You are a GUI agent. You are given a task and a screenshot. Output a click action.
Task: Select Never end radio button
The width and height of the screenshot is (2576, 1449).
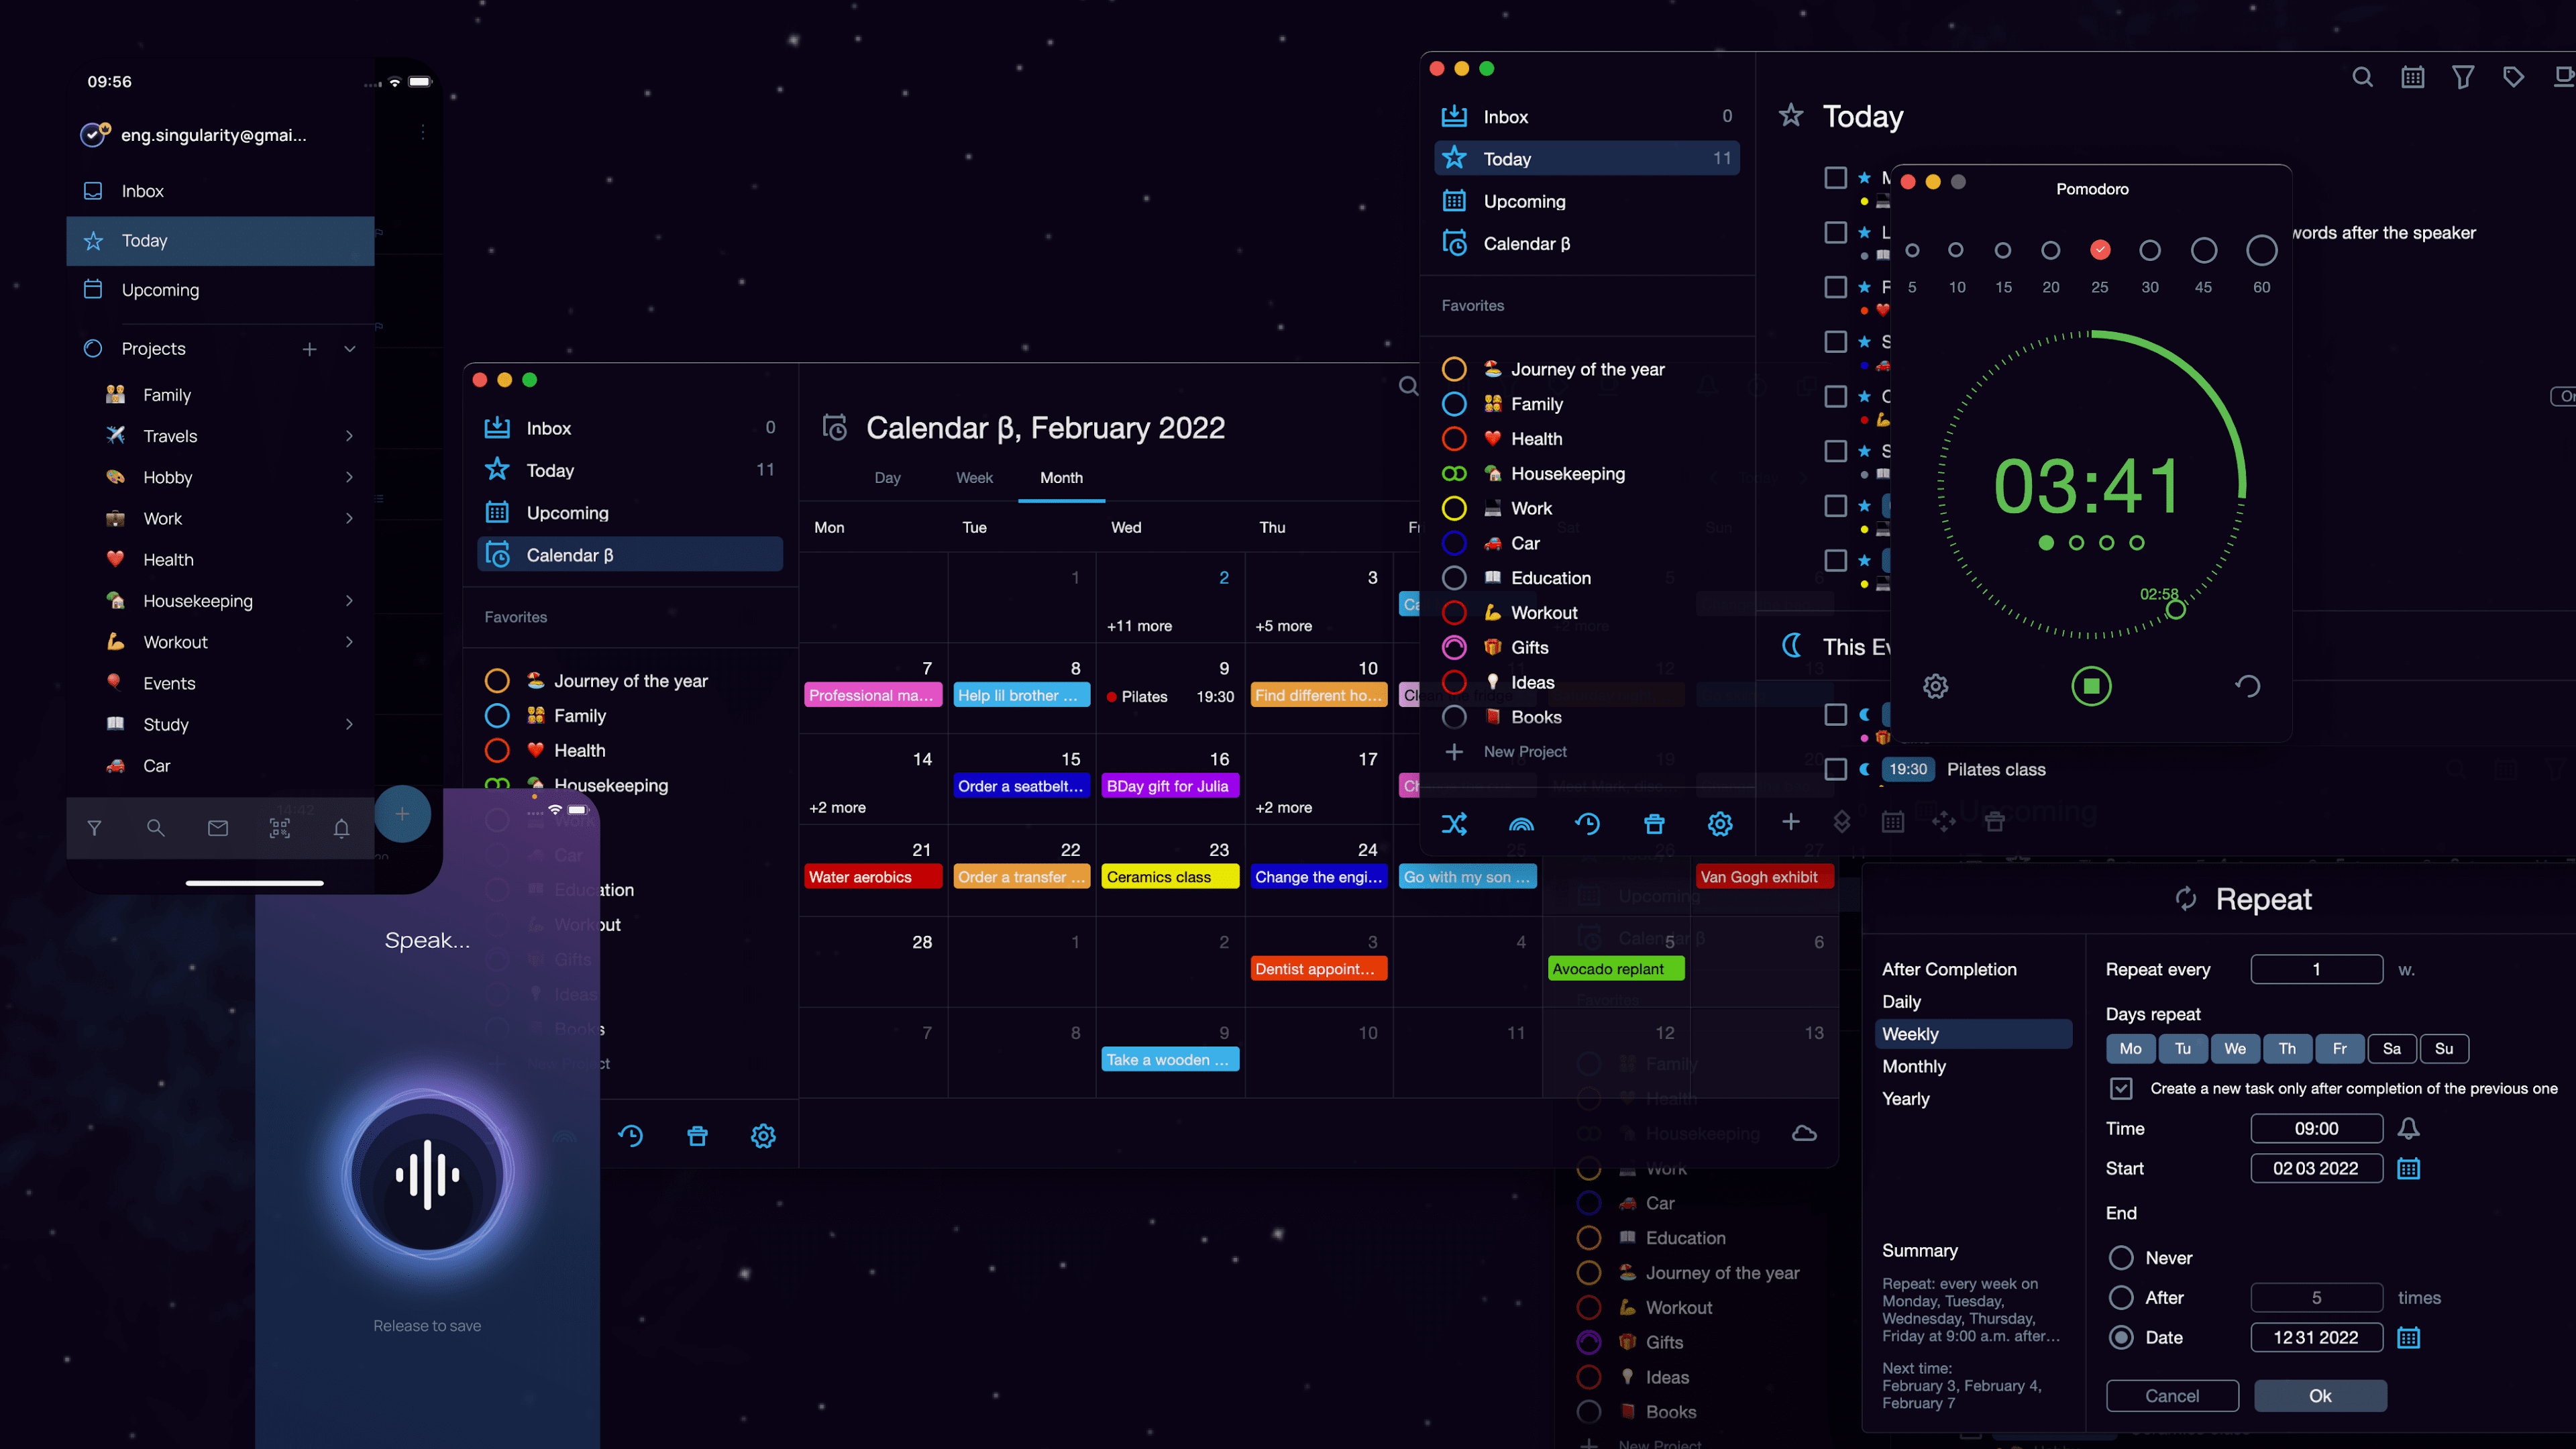2121,1258
